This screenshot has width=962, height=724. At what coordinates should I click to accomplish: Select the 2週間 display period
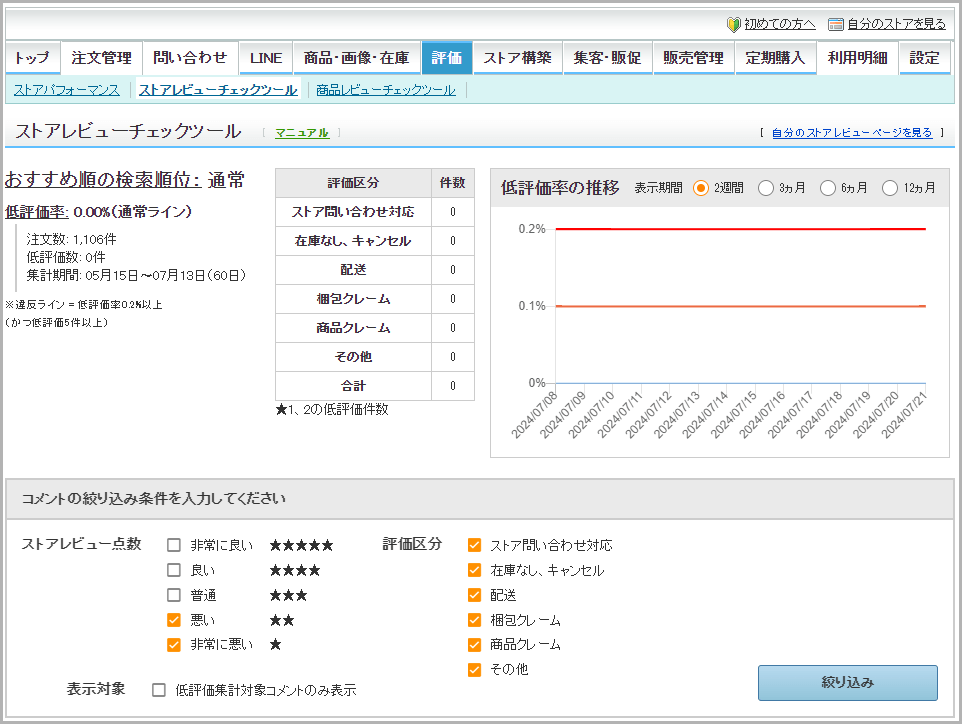click(701, 188)
